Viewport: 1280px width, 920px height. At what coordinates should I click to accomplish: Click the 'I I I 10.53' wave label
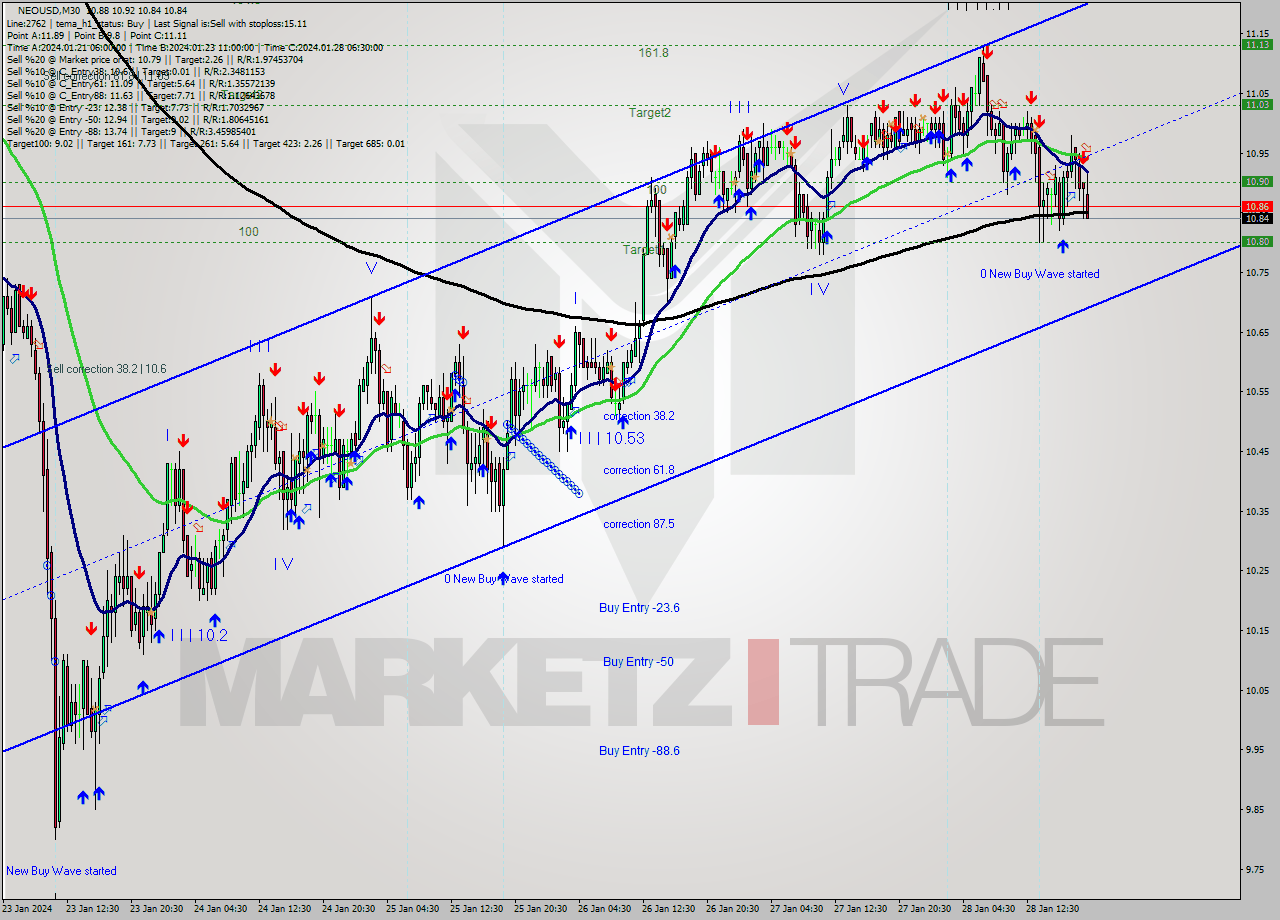[612, 438]
